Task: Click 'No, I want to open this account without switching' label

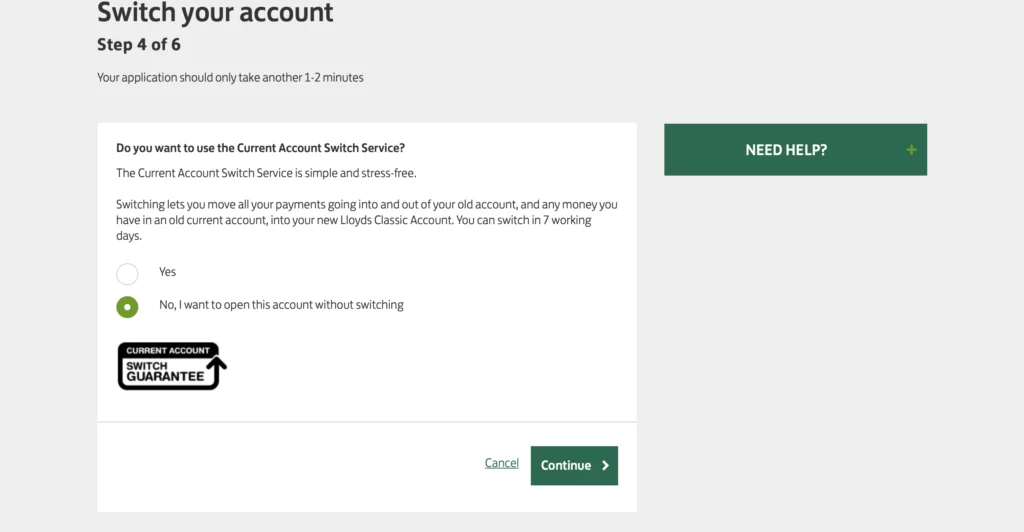Action: pos(281,305)
